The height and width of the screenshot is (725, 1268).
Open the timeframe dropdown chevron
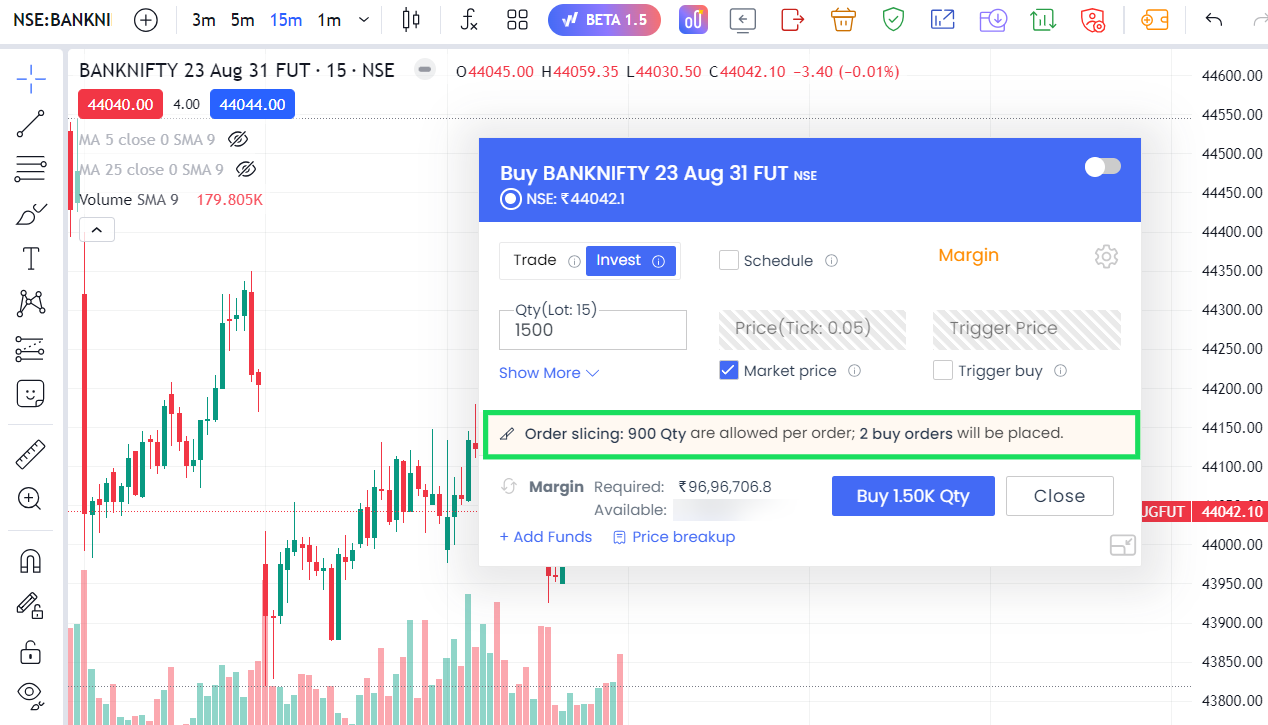click(x=363, y=20)
